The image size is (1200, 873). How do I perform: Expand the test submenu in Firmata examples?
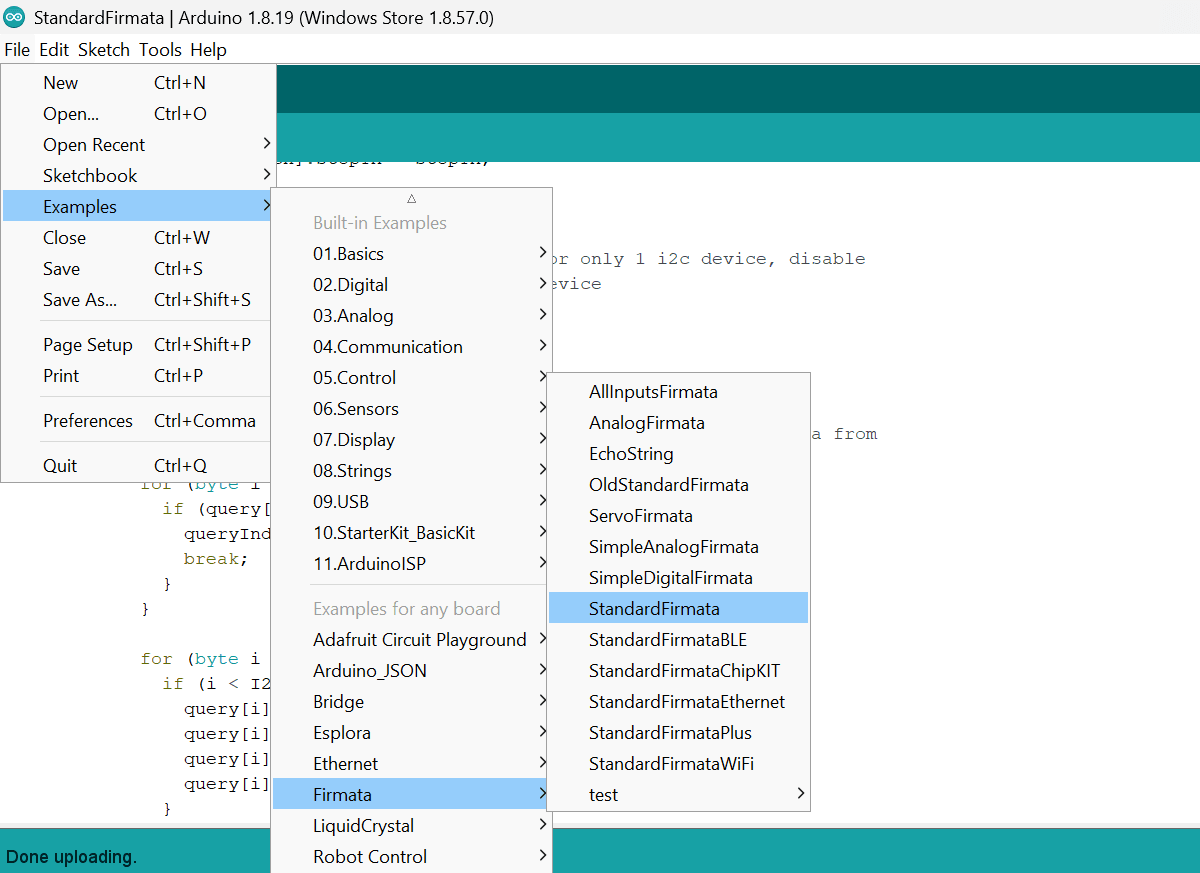pyautogui.click(x=603, y=794)
